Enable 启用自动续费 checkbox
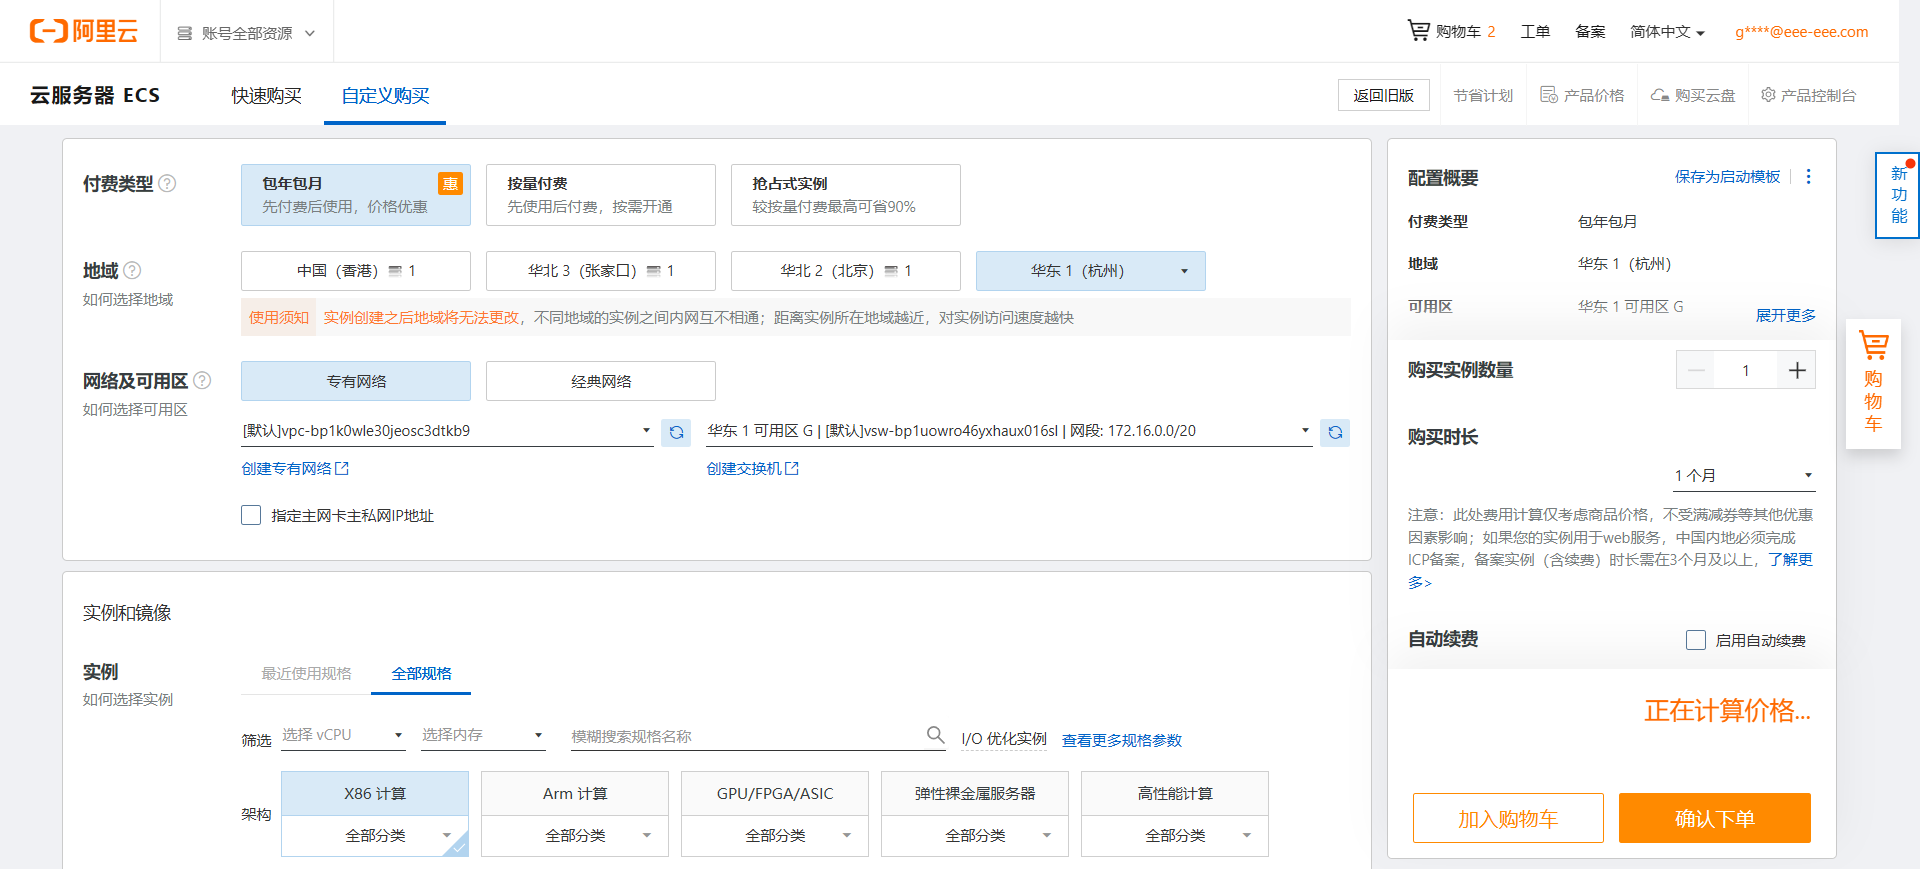The image size is (1920, 869). (x=1696, y=640)
